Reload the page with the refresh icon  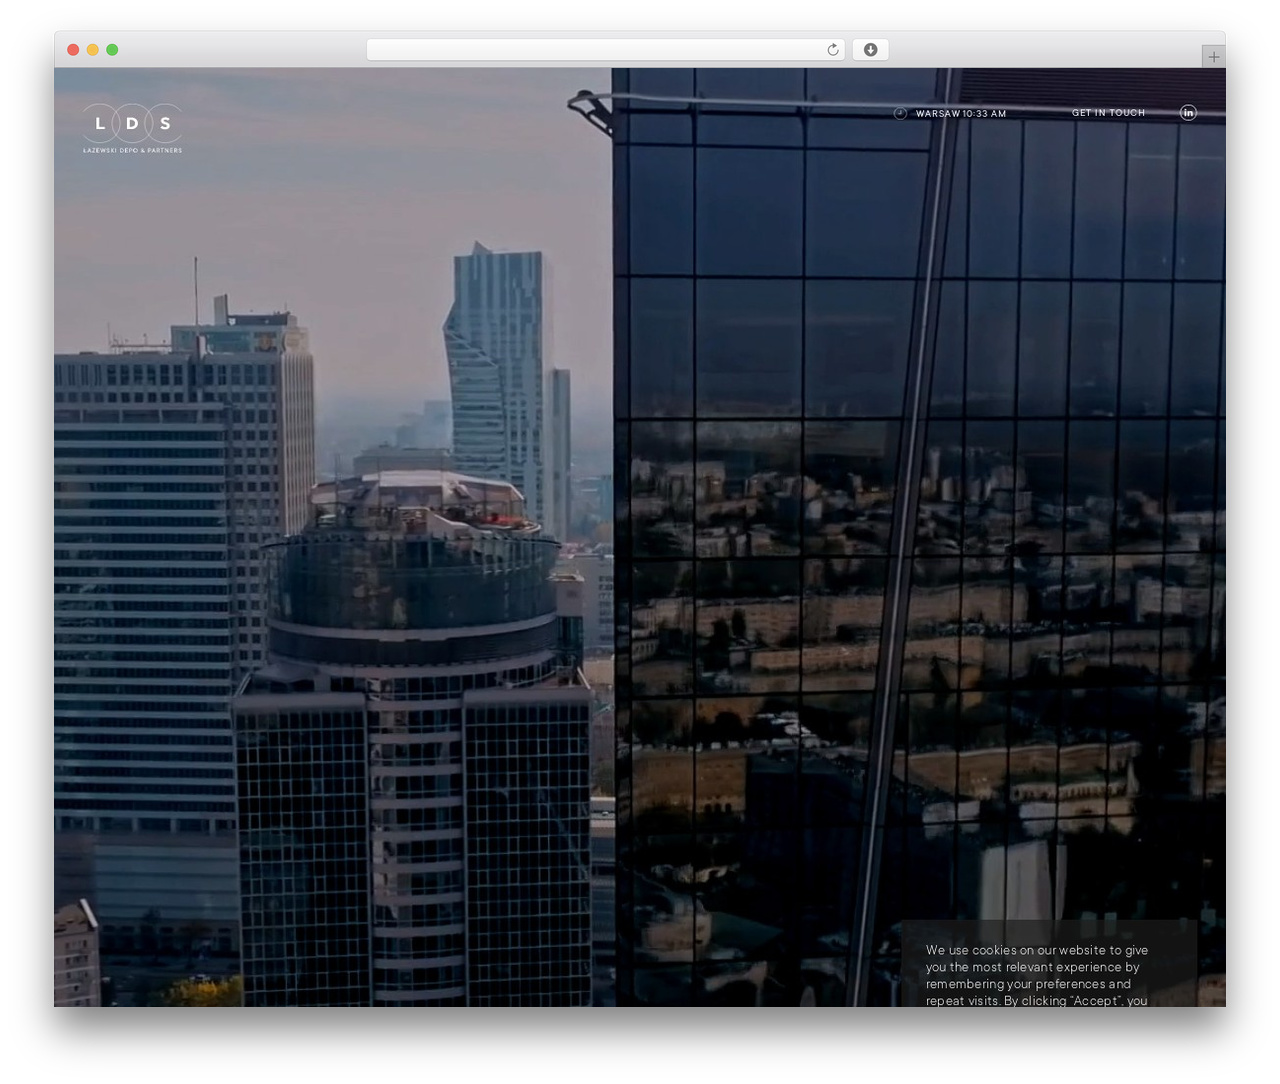833,50
